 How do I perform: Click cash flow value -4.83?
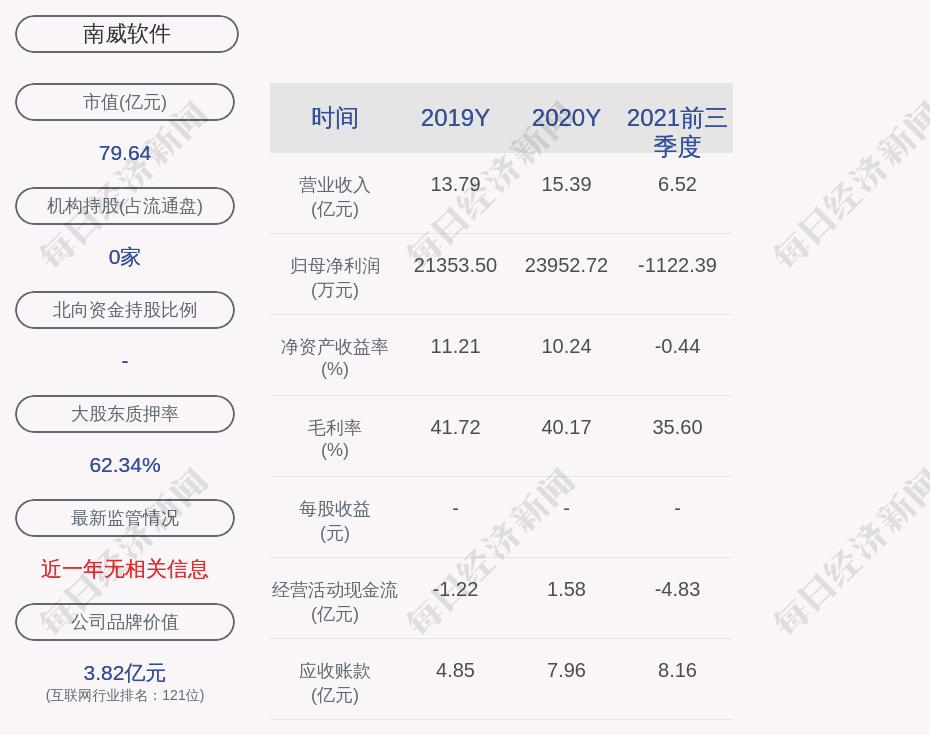pyautogui.click(x=677, y=589)
